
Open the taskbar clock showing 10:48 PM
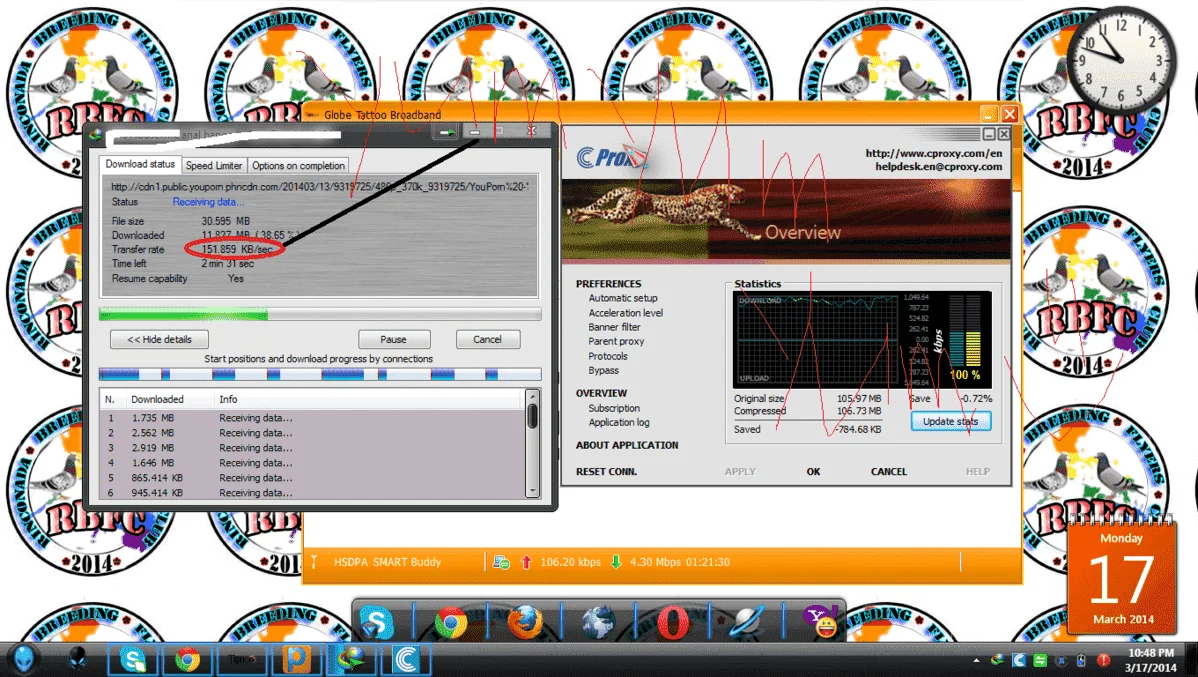click(x=1151, y=660)
